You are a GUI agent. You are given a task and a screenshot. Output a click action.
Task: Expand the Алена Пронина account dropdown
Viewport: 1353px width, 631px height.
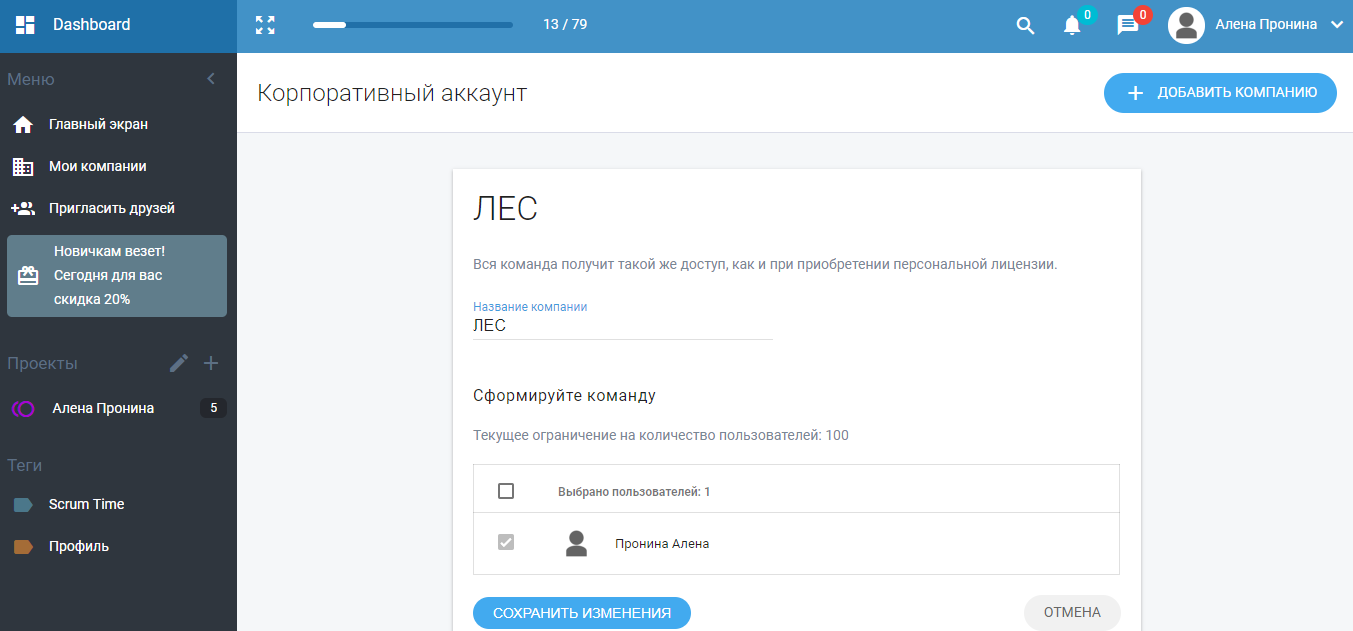1337,25
